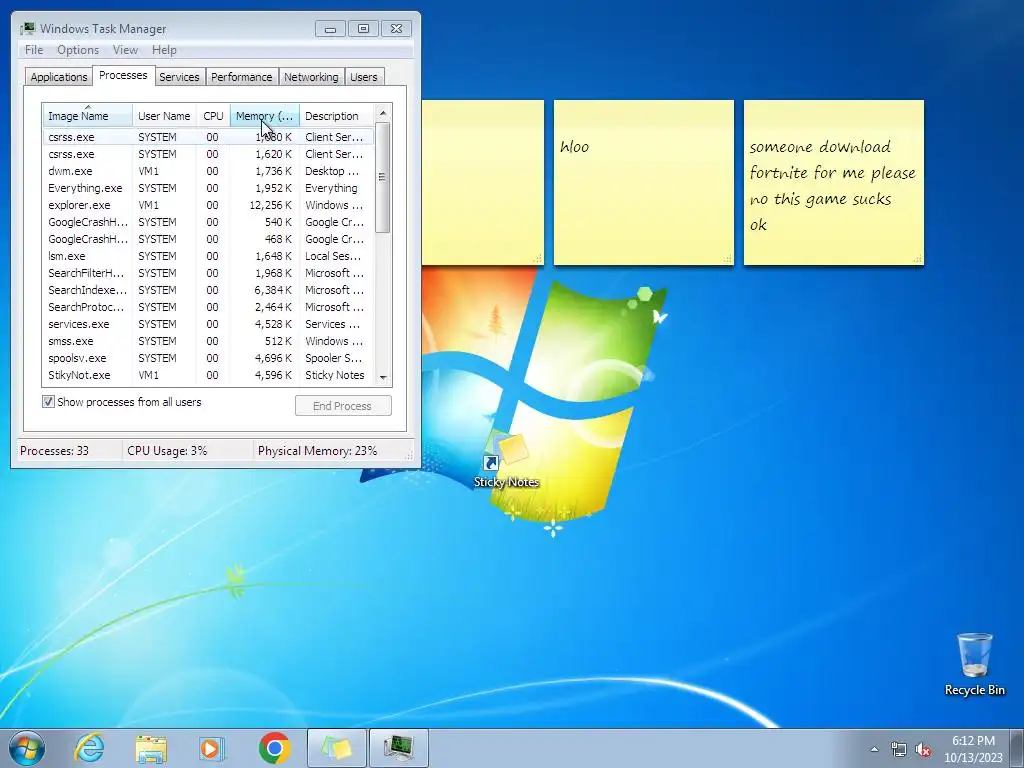Image resolution: width=1024 pixels, height=768 pixels.
Task: Select the smss.exe process row
Action: click(x=208, y=341)
